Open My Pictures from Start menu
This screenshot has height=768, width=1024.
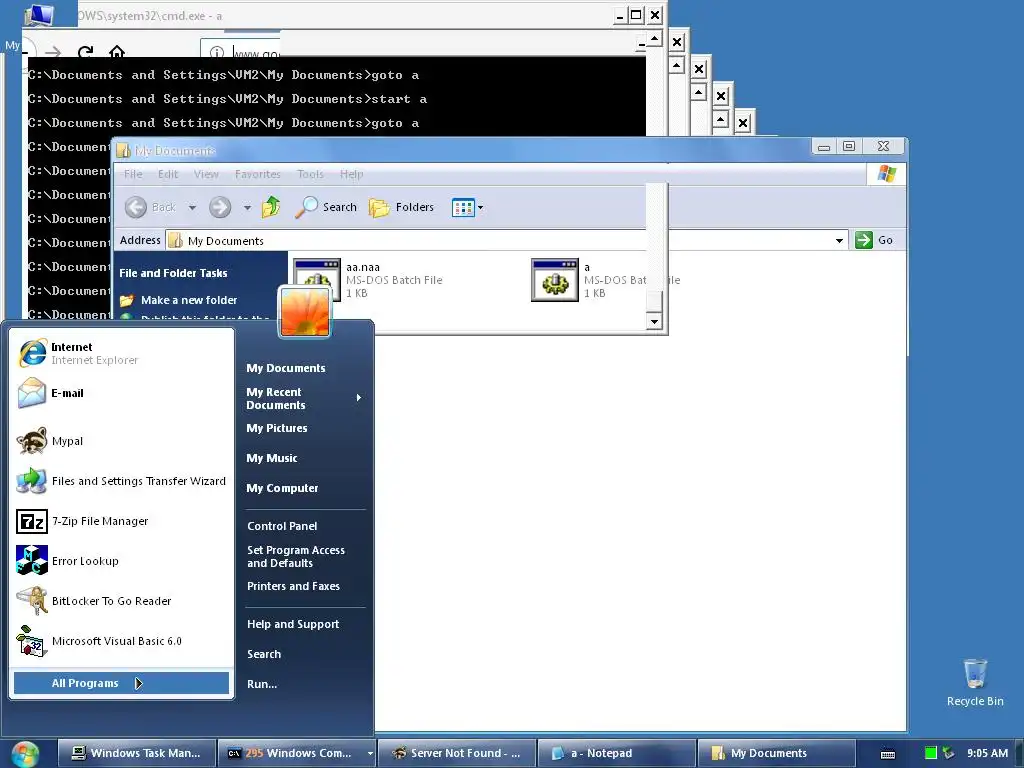[x=277, y=428]
